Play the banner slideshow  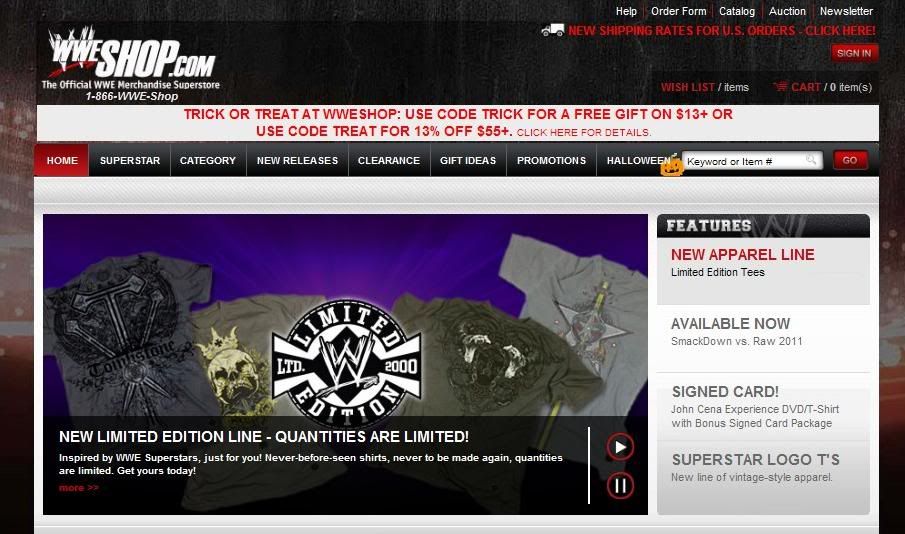(x=620, y=447)
